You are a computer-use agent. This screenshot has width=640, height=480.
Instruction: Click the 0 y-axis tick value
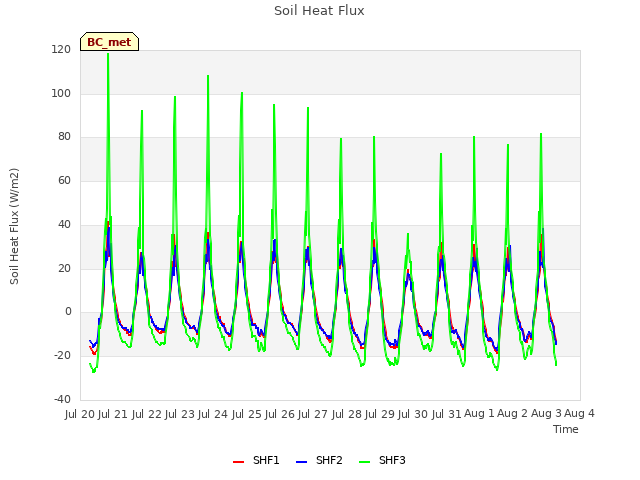(x=68, y=312)
